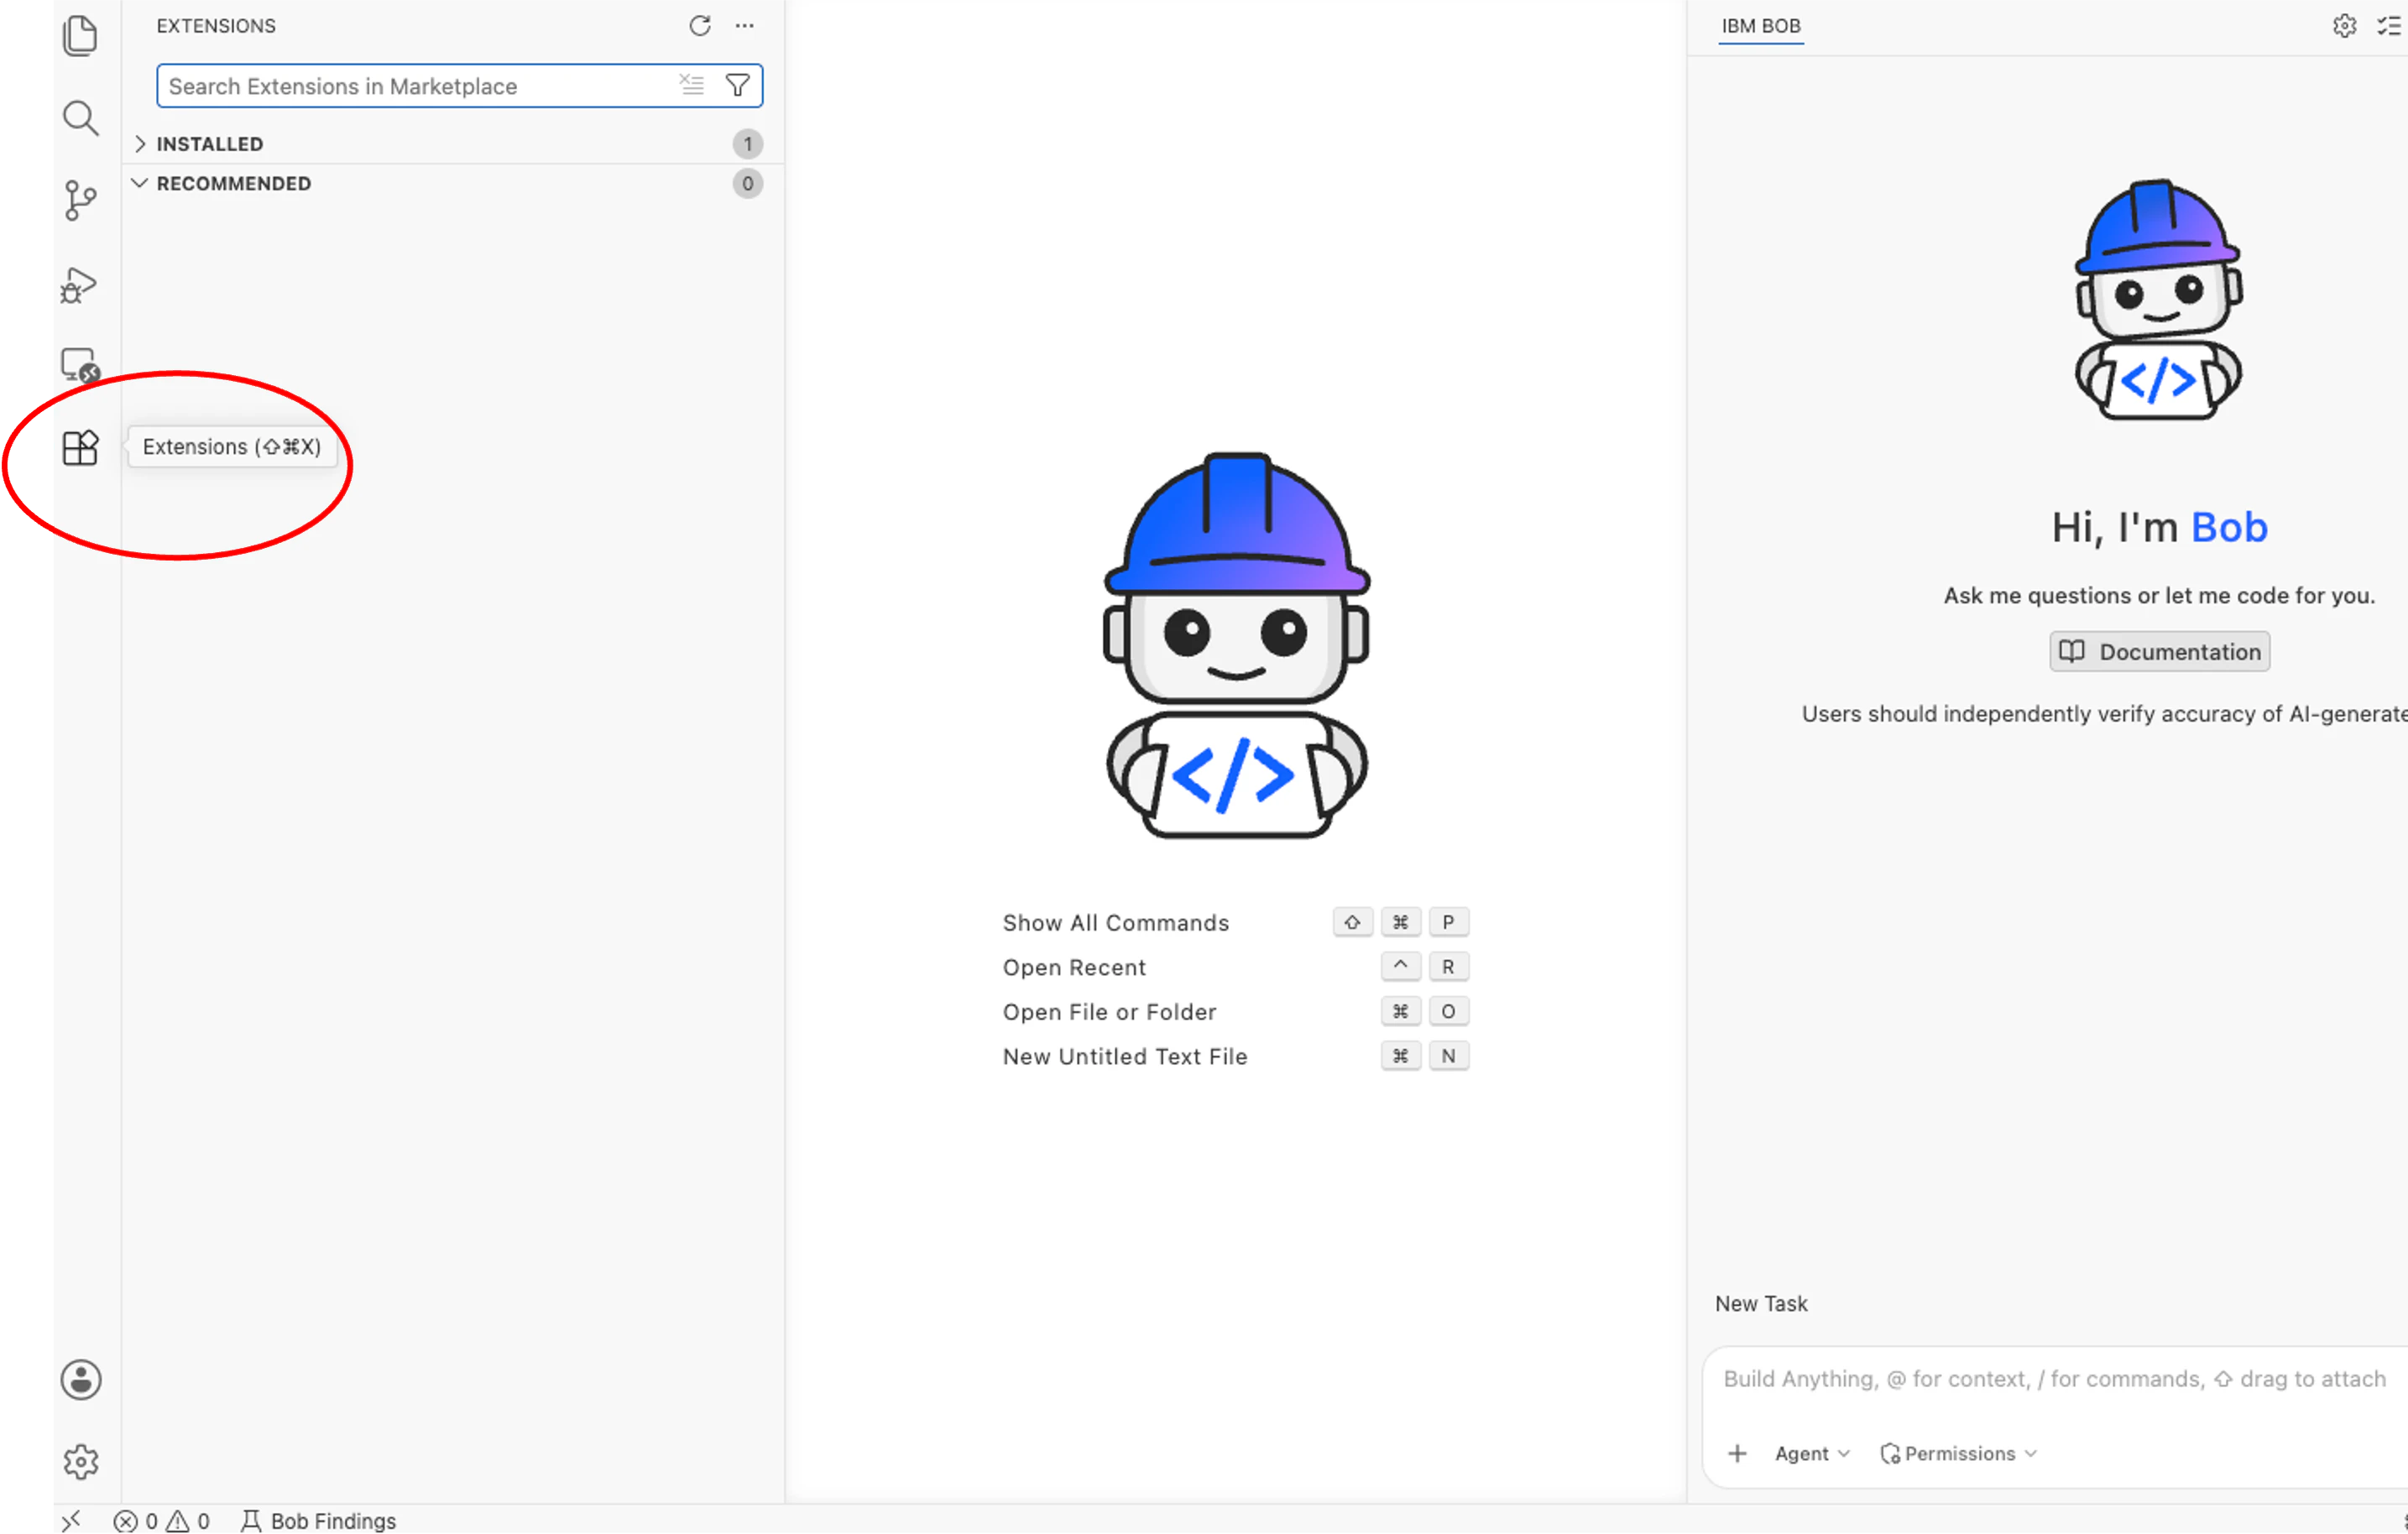
Task: Click the EXTENSIONS panel title
Action: [216, 26]
